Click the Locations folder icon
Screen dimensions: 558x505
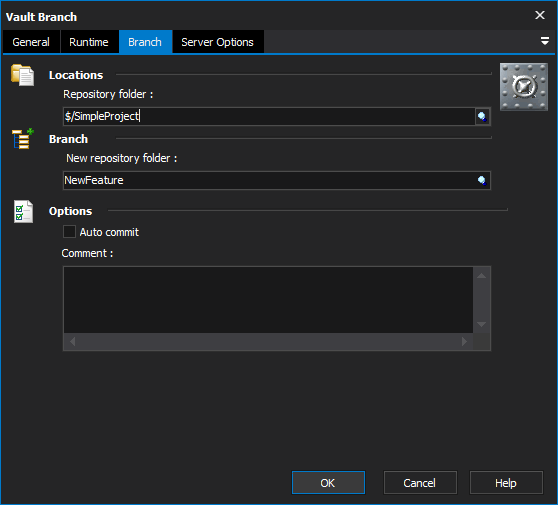point(22,75)
